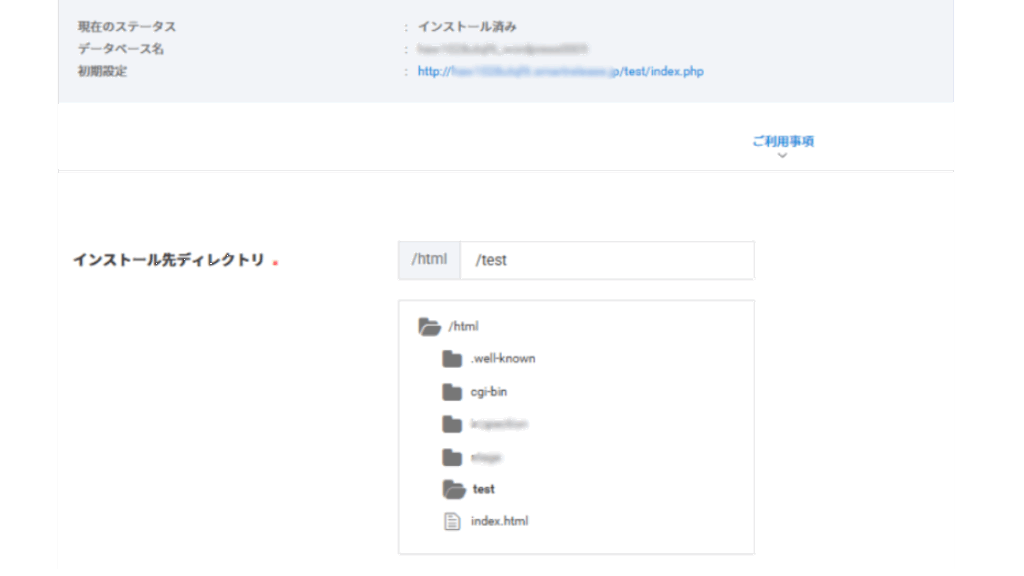Click the index.html file document icon

point(452,521)
